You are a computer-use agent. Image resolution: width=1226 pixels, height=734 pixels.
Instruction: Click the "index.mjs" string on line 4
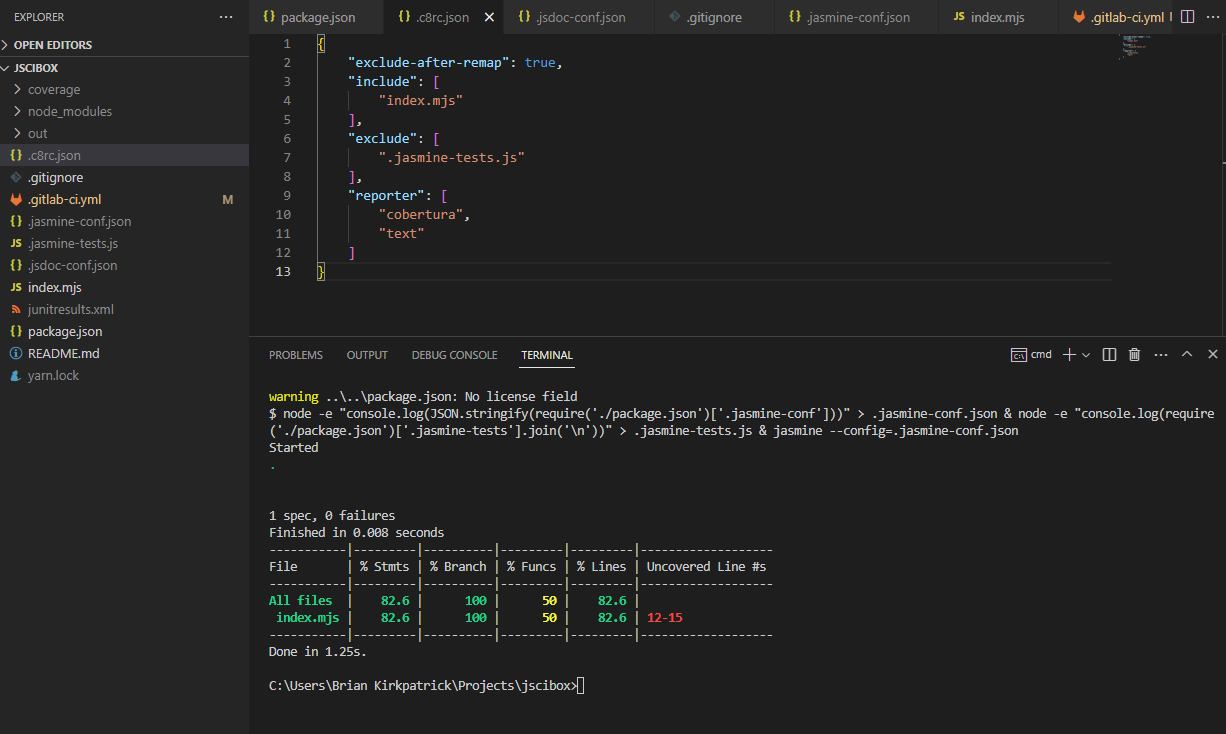(420, 100)
